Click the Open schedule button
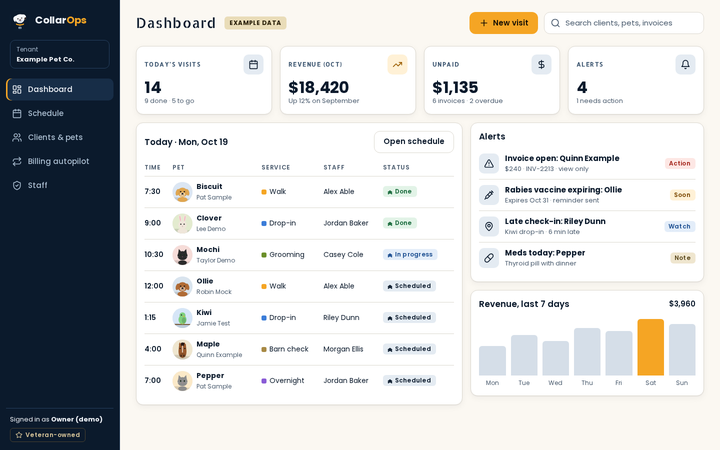 click(414, 141)
